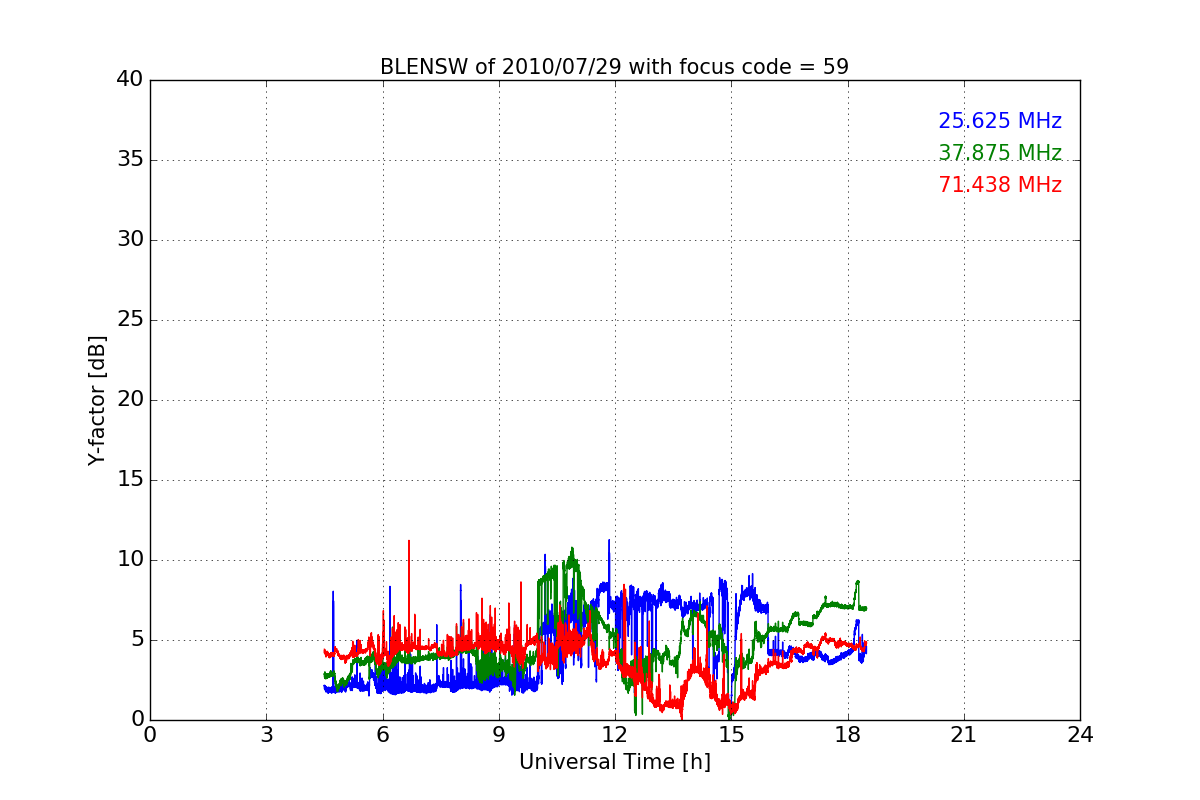The image size is (1200, 800).
Task: Click the x-axis tick label 12
Action: pos(615,735)
